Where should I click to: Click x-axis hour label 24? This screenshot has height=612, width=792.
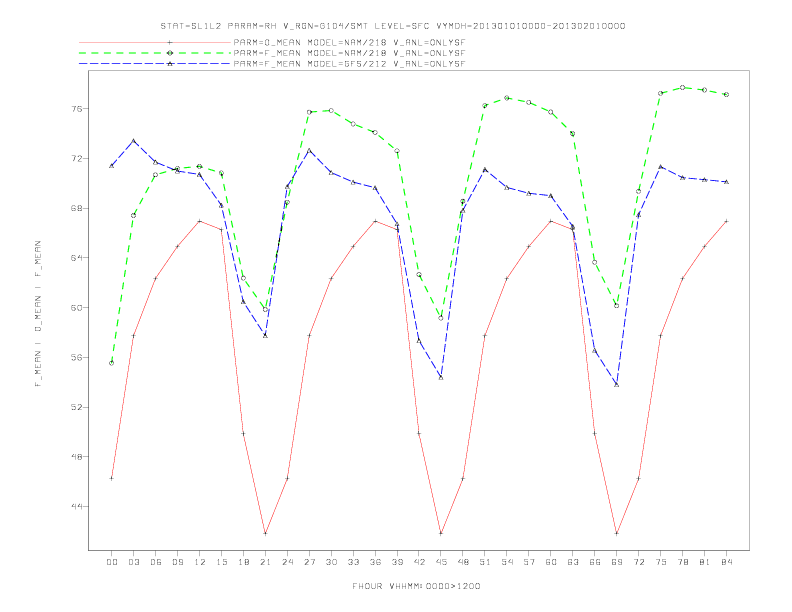pos(287,562)
